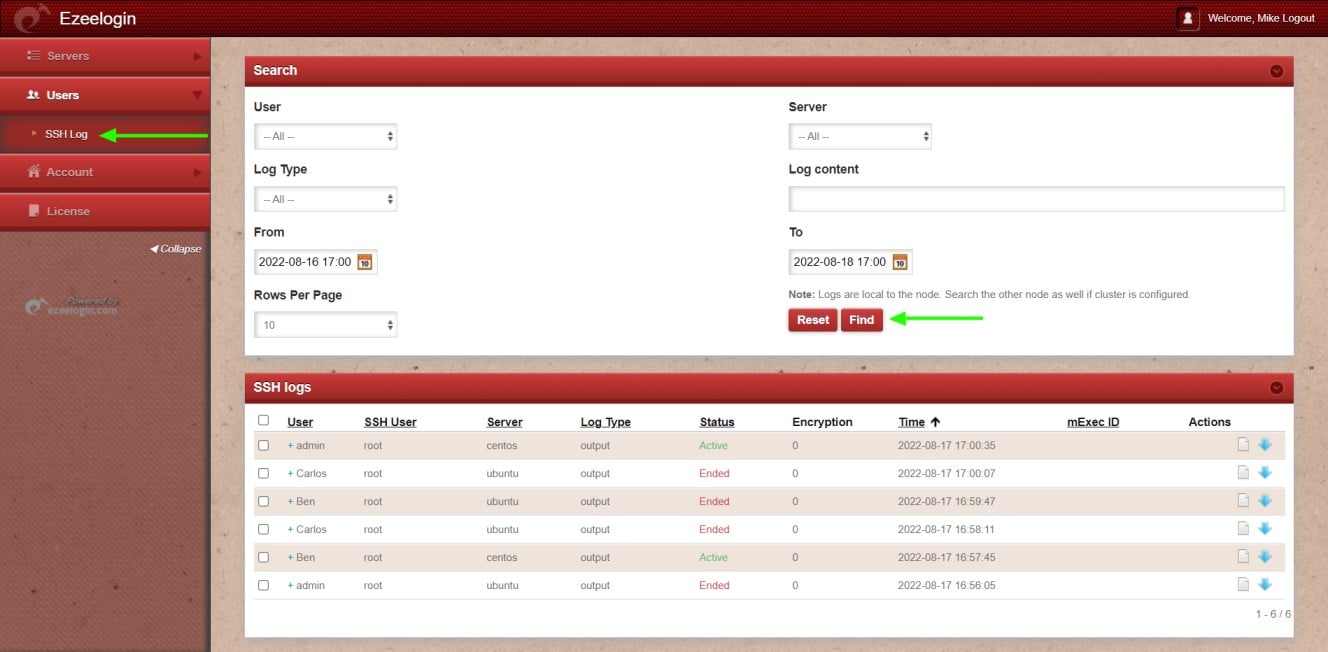Open the Rows Per Page dropdown
This screenshot has height=652, width=1328.
tap(326, 325)
